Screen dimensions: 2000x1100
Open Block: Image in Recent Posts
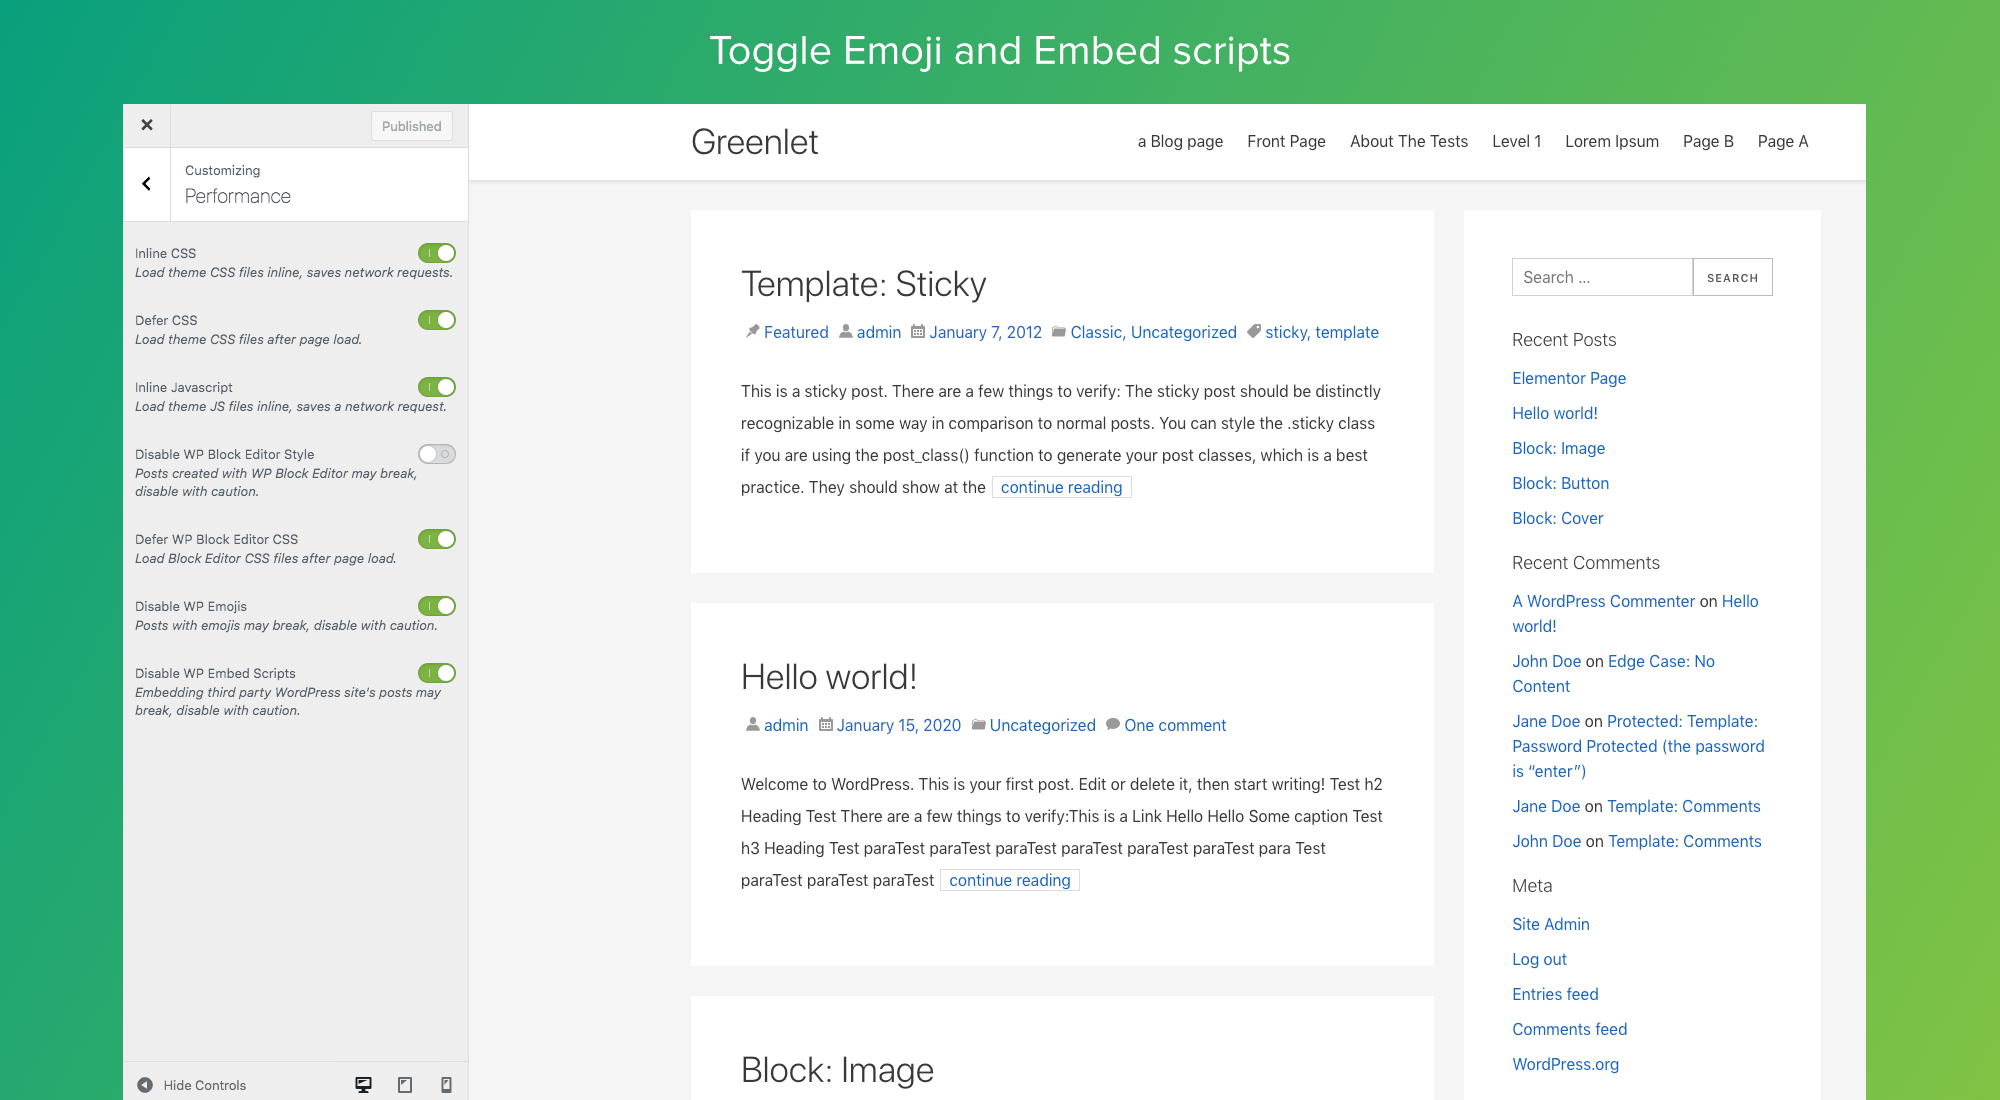click(x=1558, y=448)
